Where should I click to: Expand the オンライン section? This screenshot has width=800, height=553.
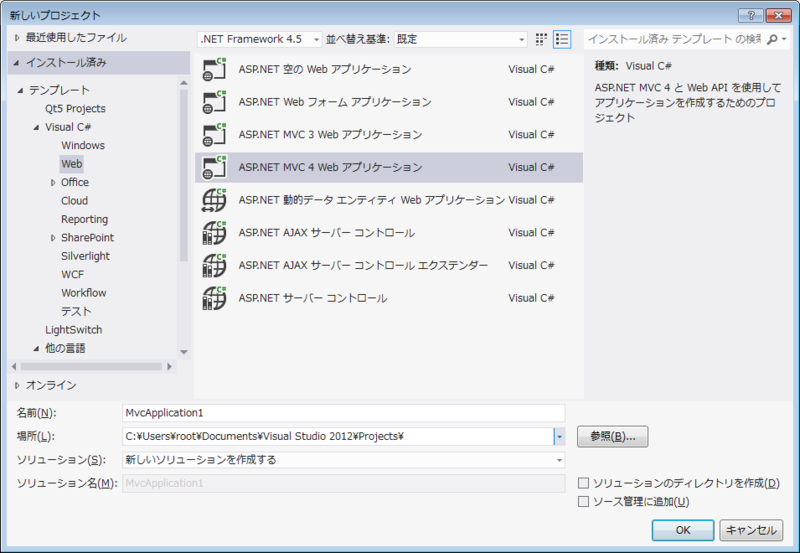tap(17, 386)
